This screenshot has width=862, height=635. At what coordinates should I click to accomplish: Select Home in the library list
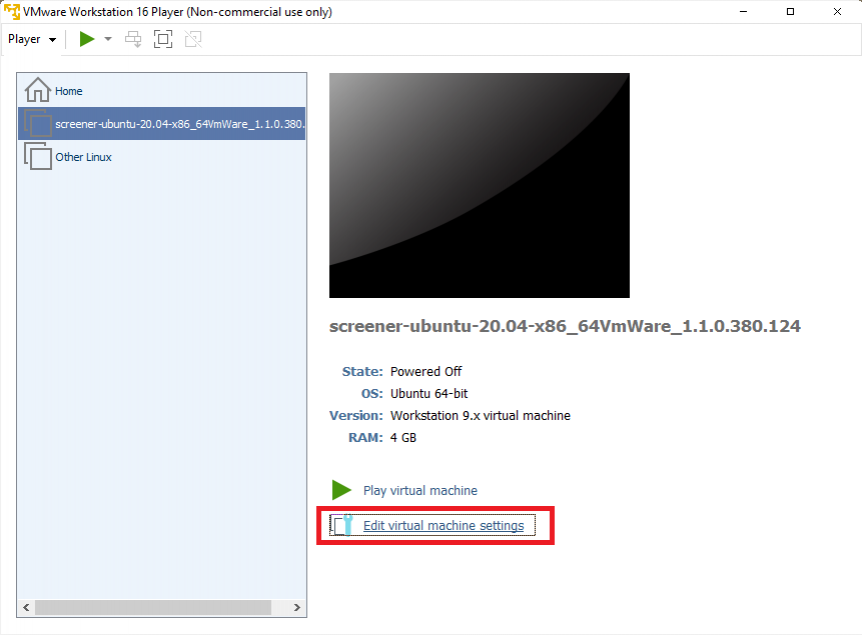pyautogui.click(x=68, y=91)
